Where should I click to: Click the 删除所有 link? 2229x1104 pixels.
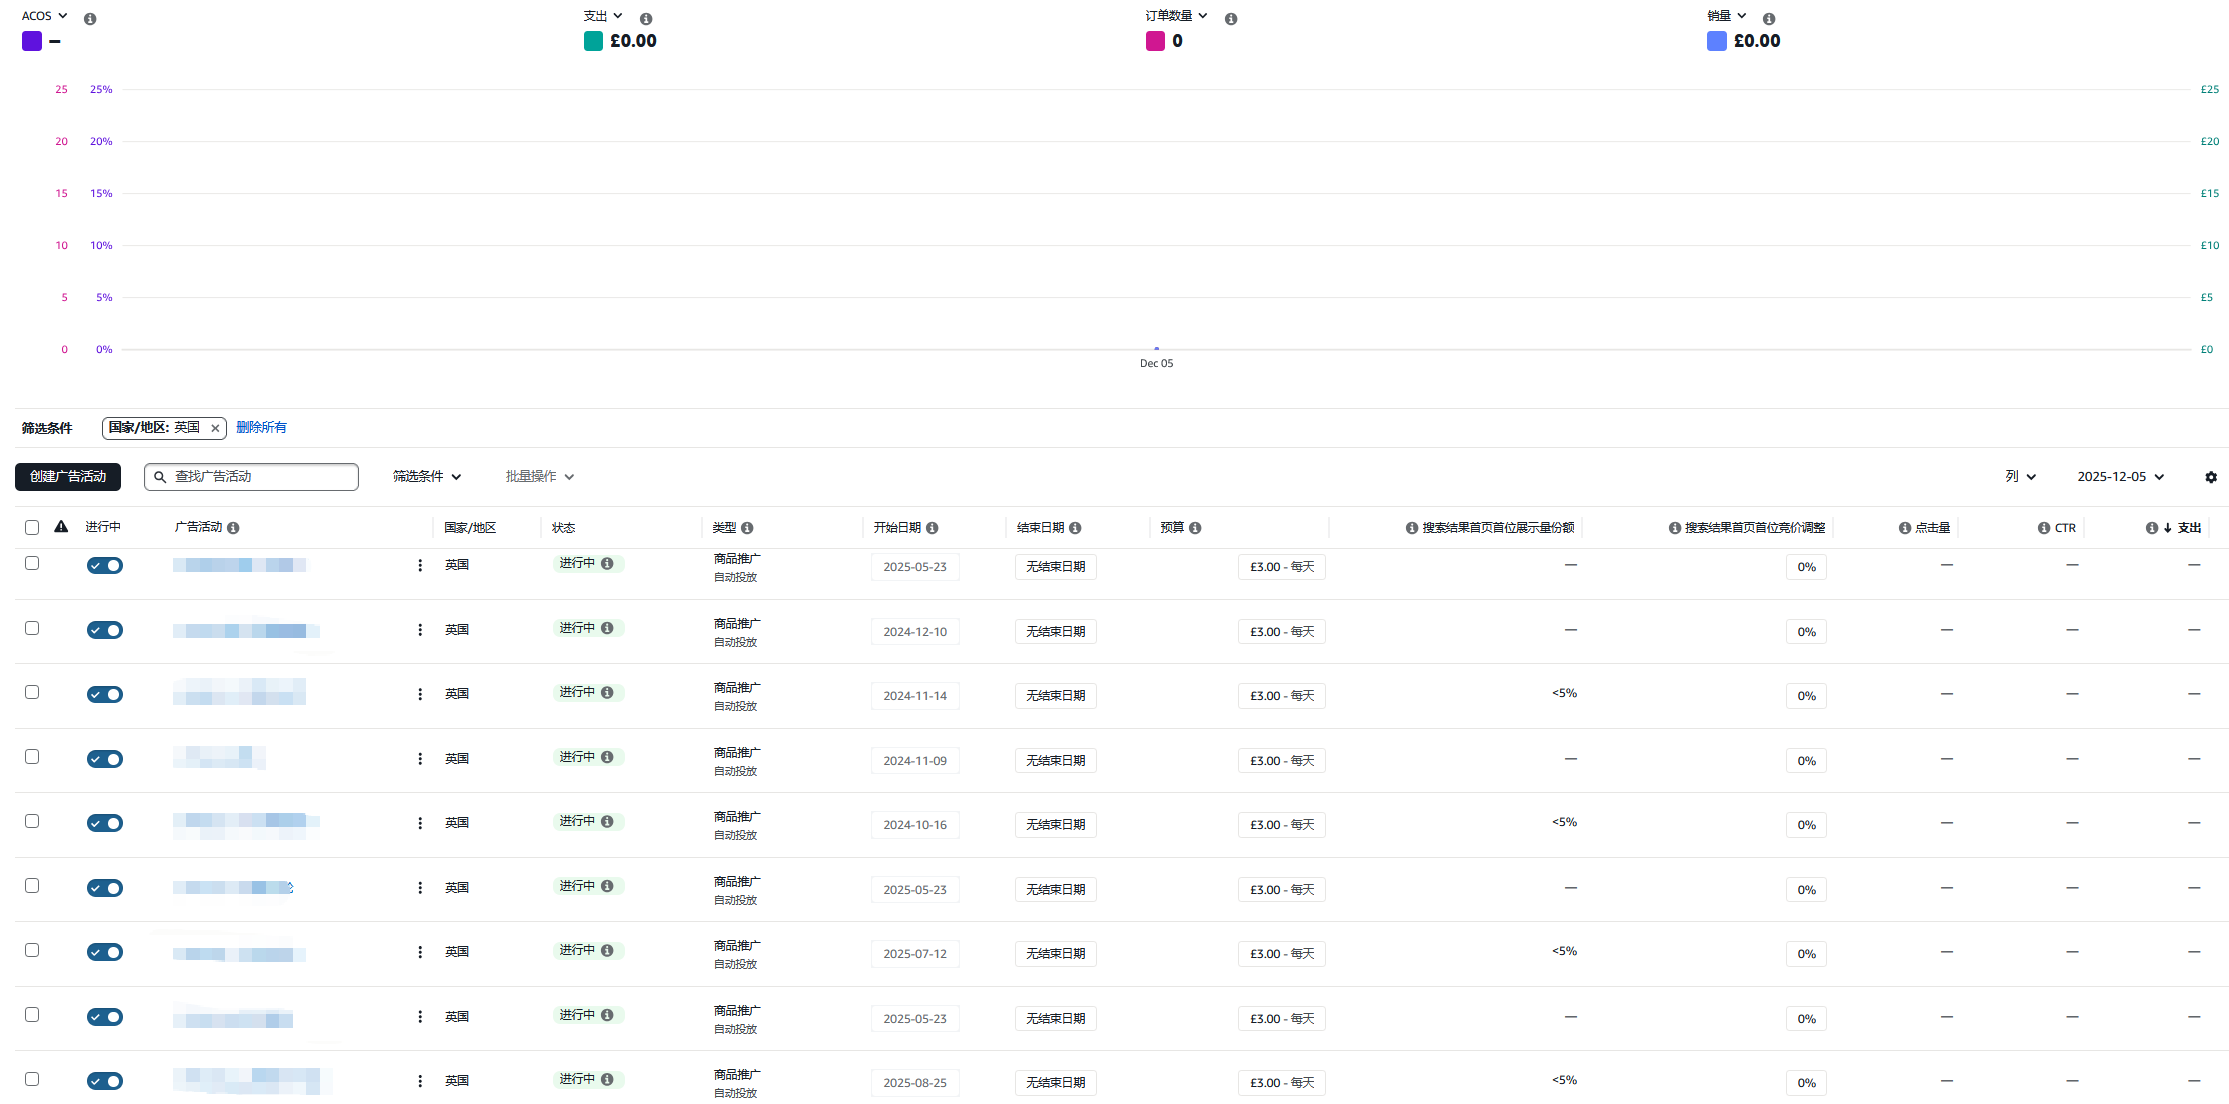coord(261,428)
